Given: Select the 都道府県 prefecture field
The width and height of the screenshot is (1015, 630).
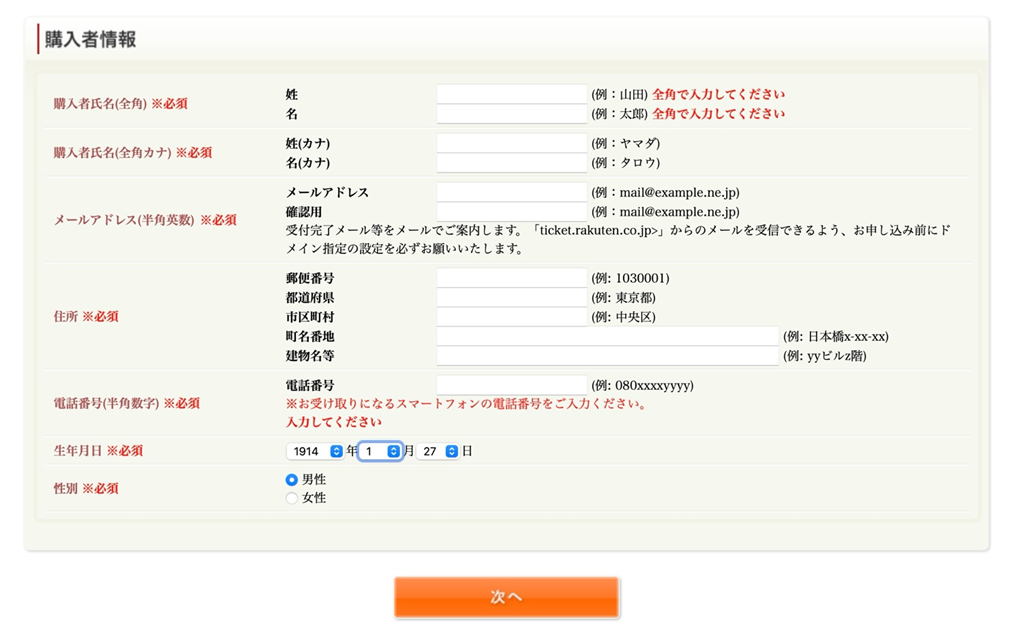Looking at the screenshot, I should click(511, 298).
